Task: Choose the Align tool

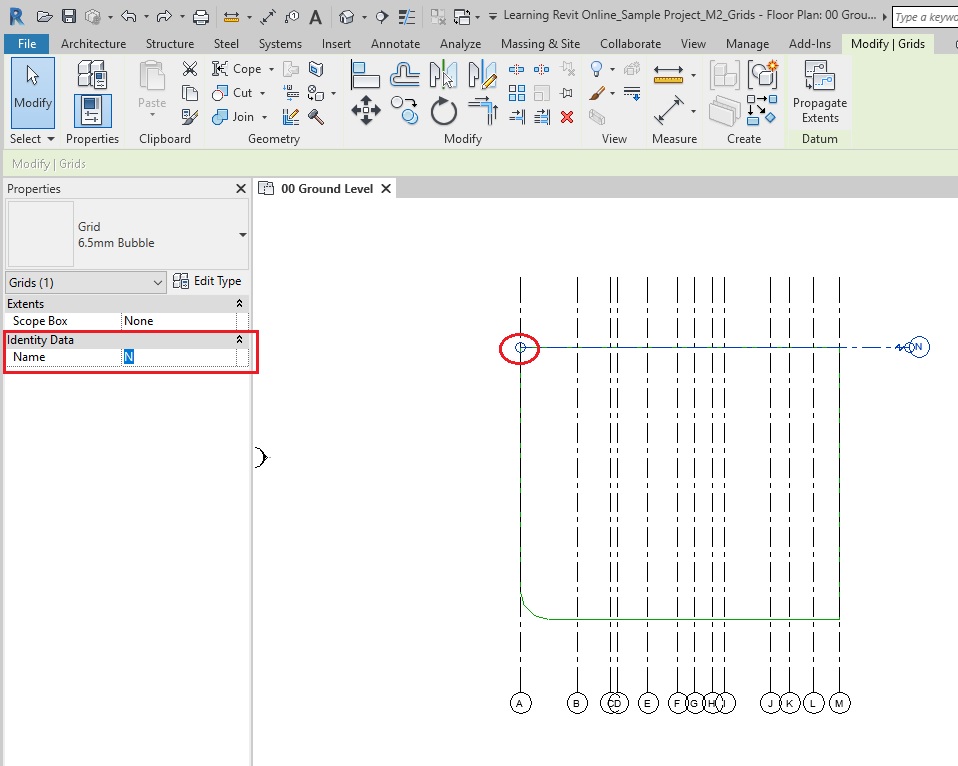Action: pos(365,74)
